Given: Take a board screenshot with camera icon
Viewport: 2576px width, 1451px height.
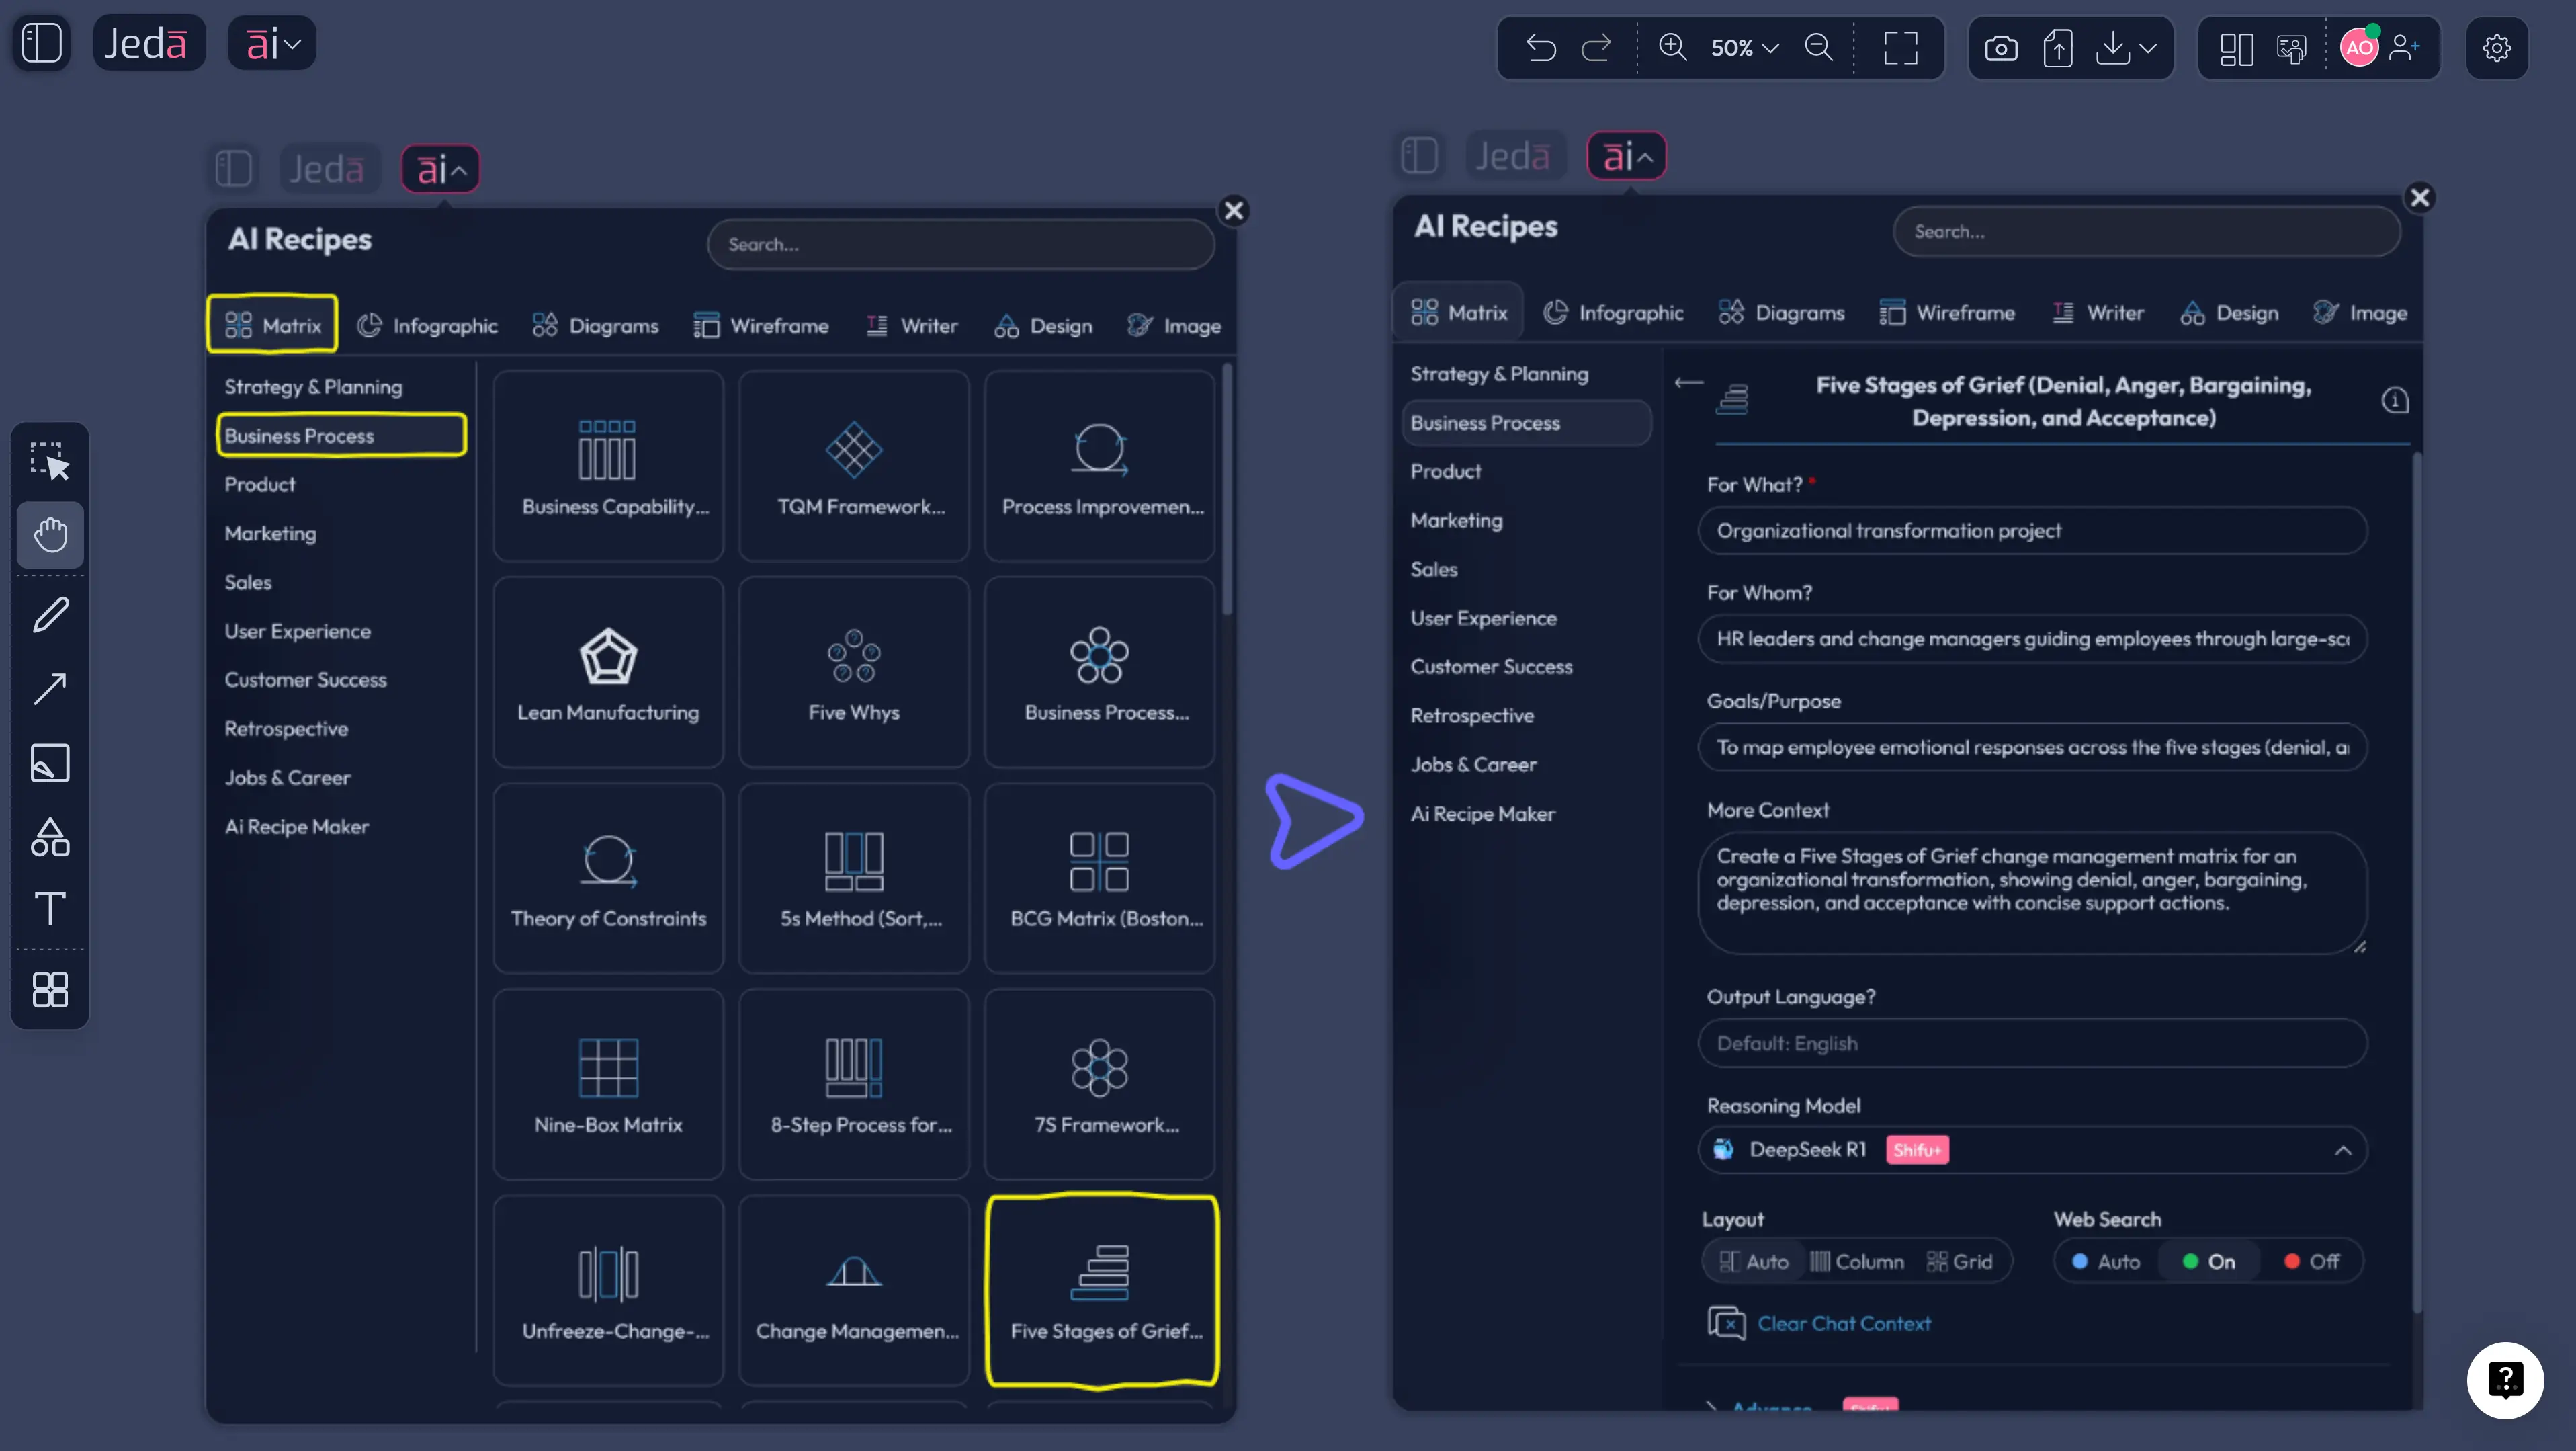Looking at the screenshot, I should [x=2001, y=47].
